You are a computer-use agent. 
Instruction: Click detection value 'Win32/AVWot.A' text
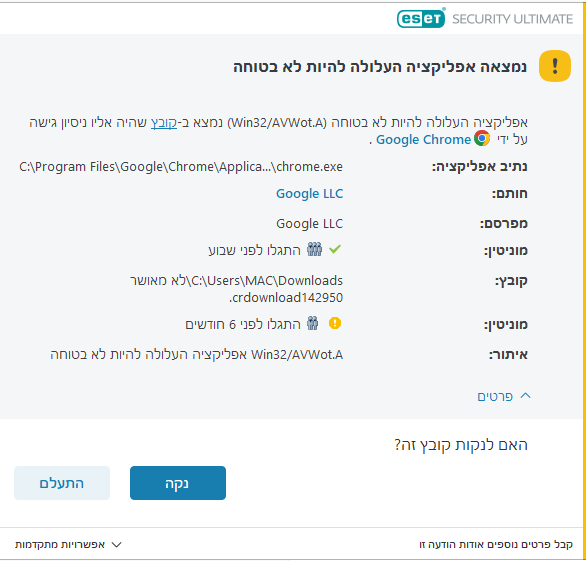(297, 355)
